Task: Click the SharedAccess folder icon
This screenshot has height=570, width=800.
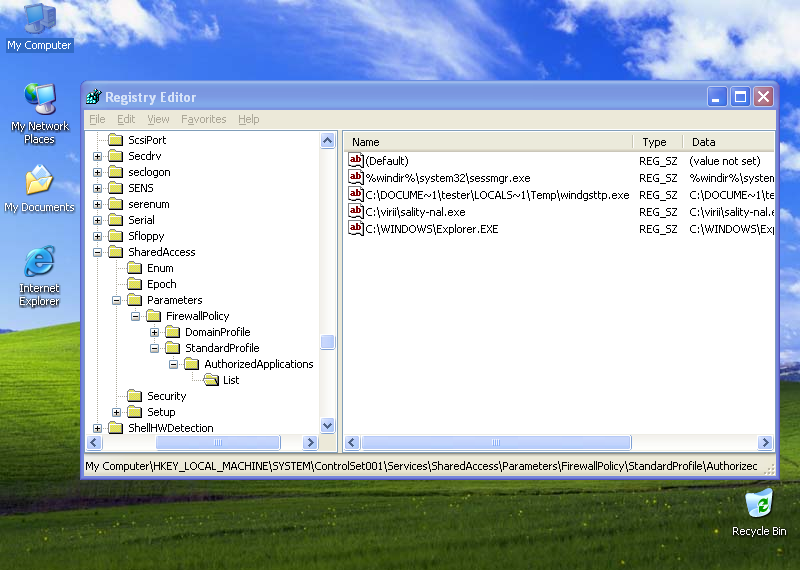Action: (x=116, y=252)
